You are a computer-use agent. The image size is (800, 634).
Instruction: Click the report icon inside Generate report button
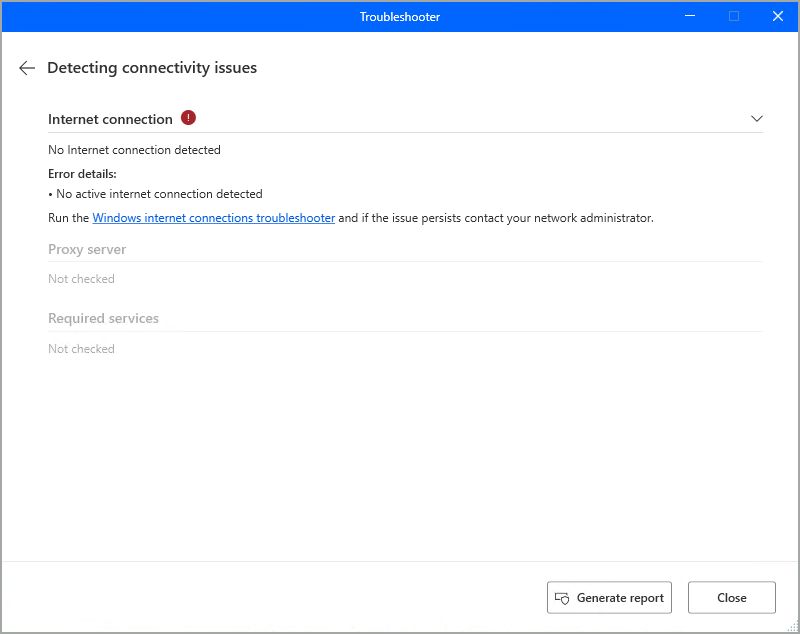[x=562, y=598]
